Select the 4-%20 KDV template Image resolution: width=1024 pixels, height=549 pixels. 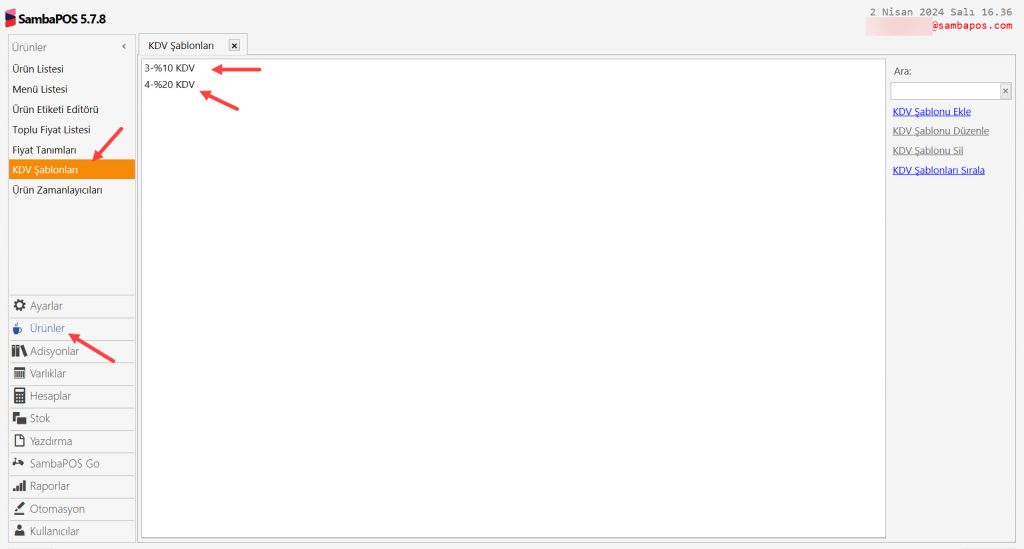(169, 85)
